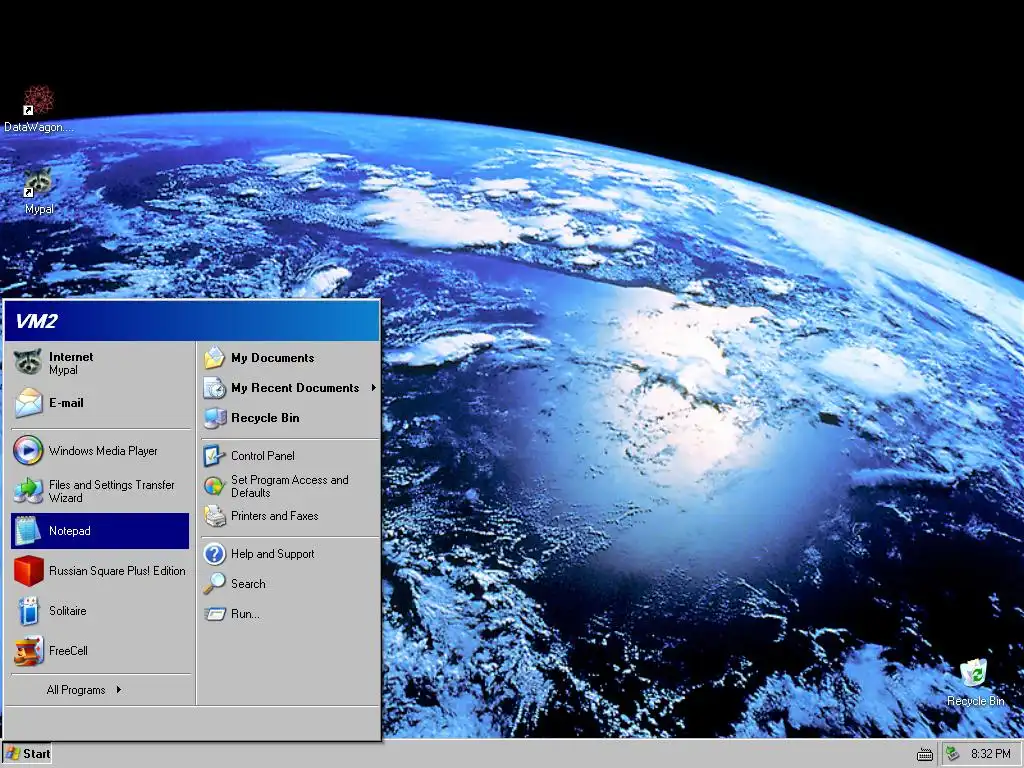Click the Recycle Bin icon in Start menu
Screen dimensions: 1024x768
pyautogui.click(x=214, y=418)
